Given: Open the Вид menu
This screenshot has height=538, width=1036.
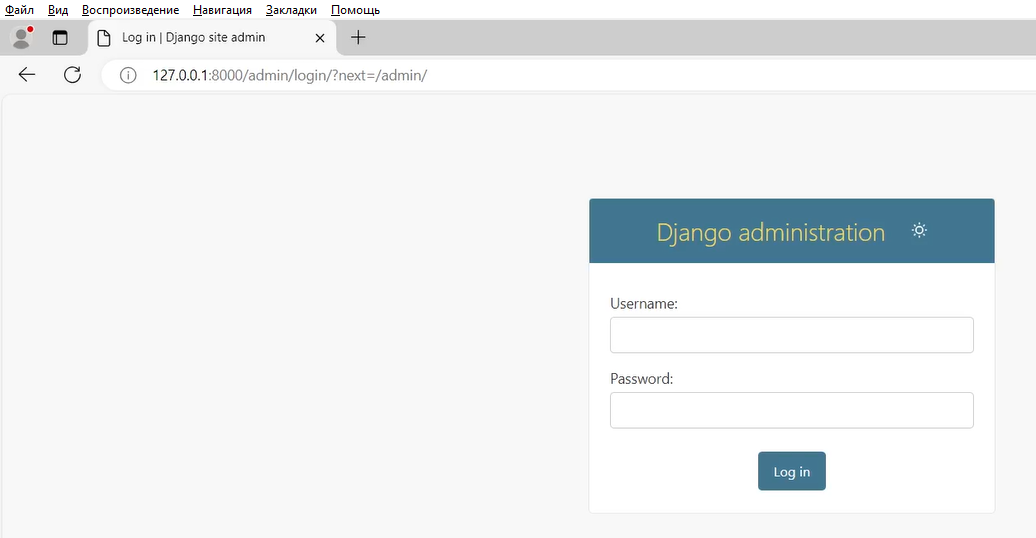Looking at the screenshot, I should (x=58, y=10).
